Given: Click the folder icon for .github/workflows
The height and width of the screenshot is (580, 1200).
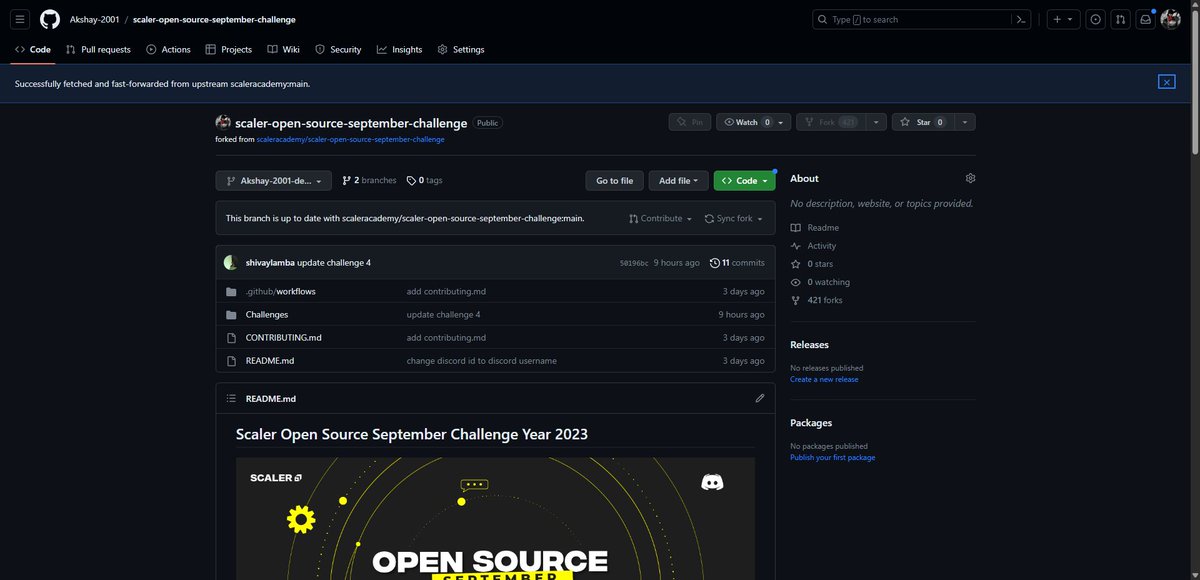Looking at the screenshot, I should pyautogui.click(x=232, y=291).
